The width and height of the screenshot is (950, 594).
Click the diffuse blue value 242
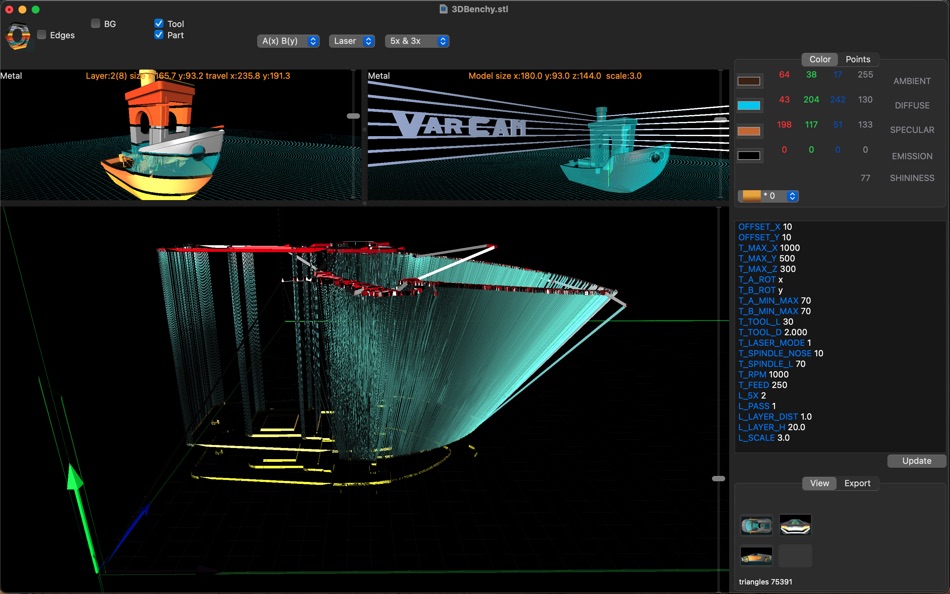pos(838,99)
